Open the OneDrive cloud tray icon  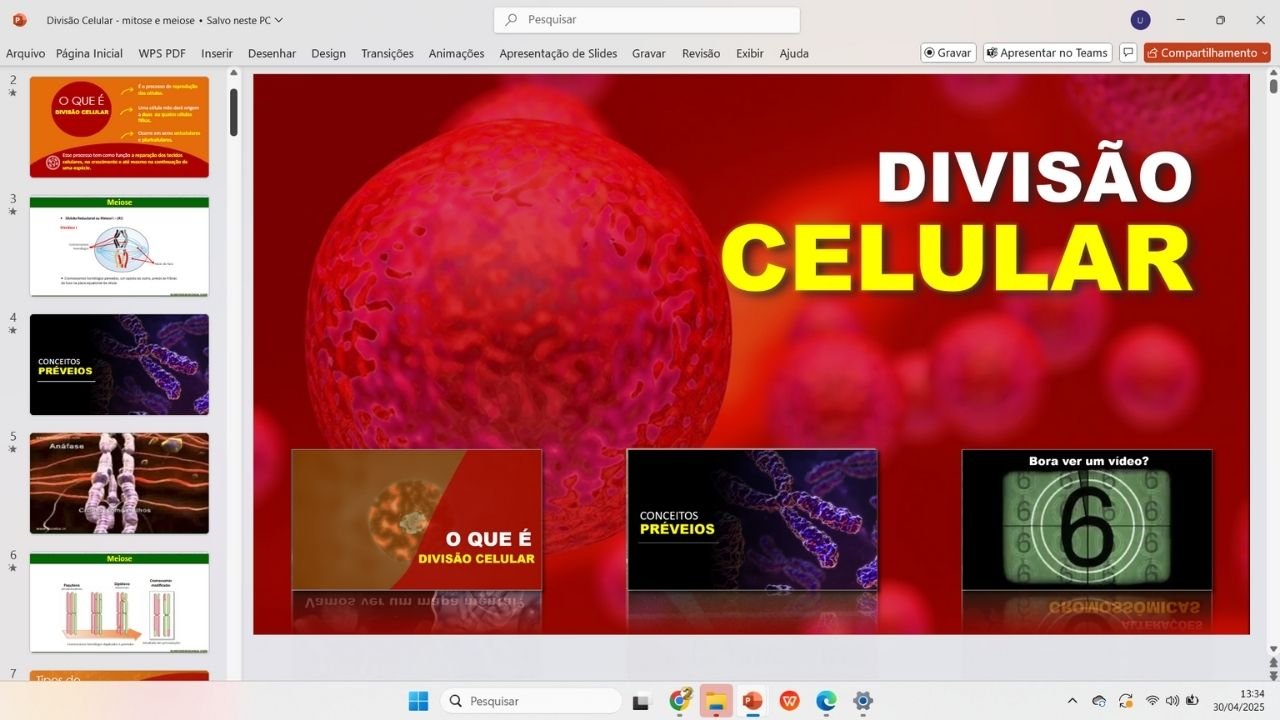pyautogui.click(x=1099, y=701)
